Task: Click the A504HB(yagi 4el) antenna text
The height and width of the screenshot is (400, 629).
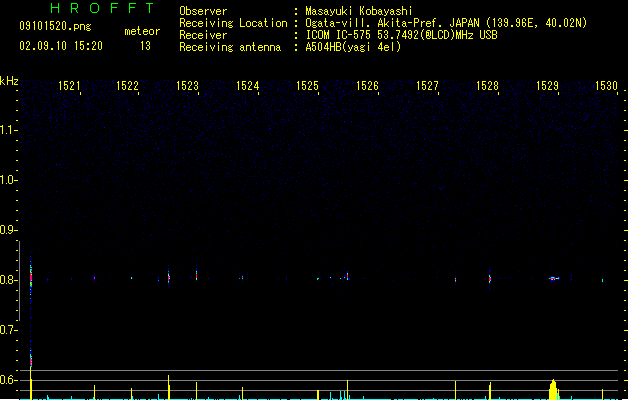Action: (353, 47)
